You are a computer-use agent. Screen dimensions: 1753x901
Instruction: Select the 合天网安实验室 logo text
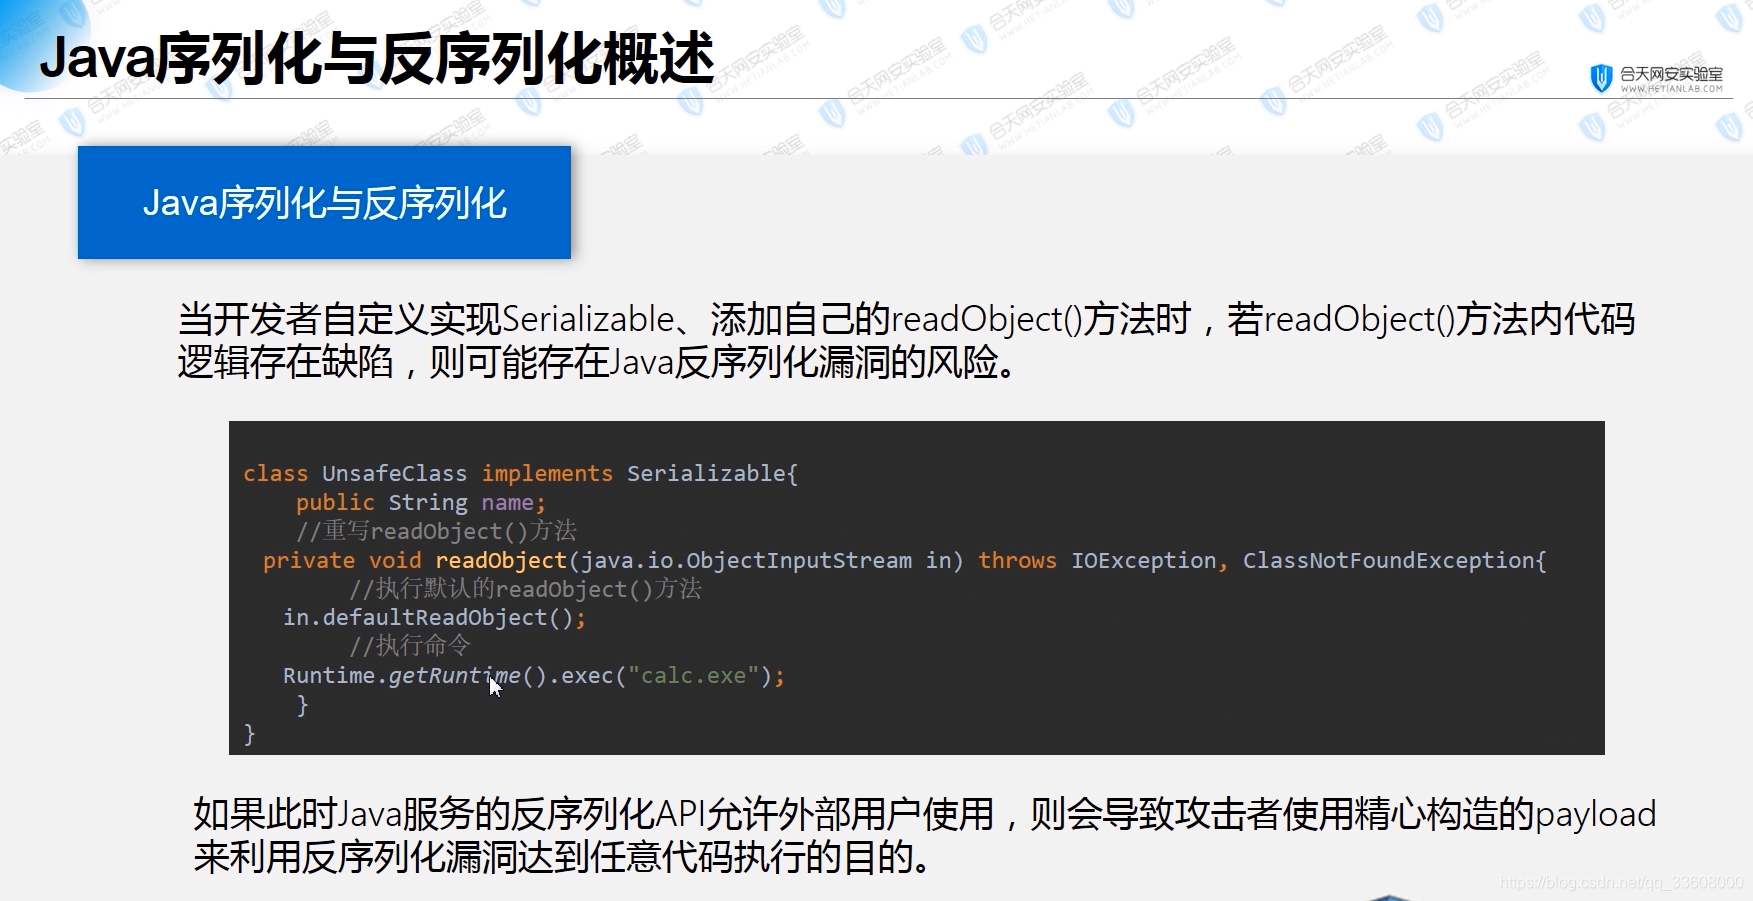[1672, 72]
